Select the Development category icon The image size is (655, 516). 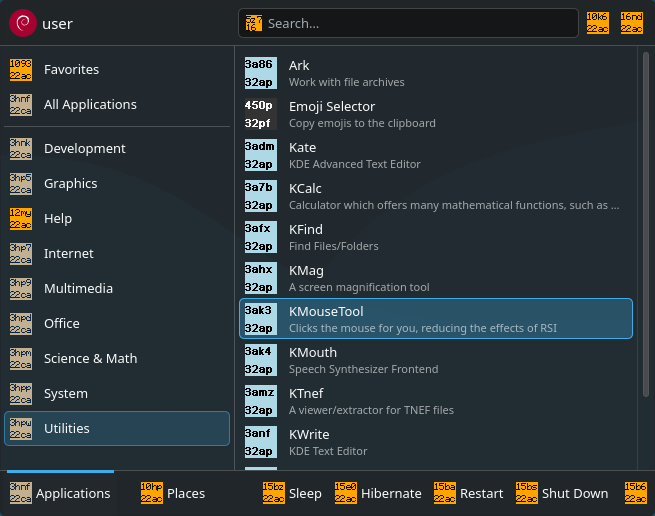click(x=21, y=149)
